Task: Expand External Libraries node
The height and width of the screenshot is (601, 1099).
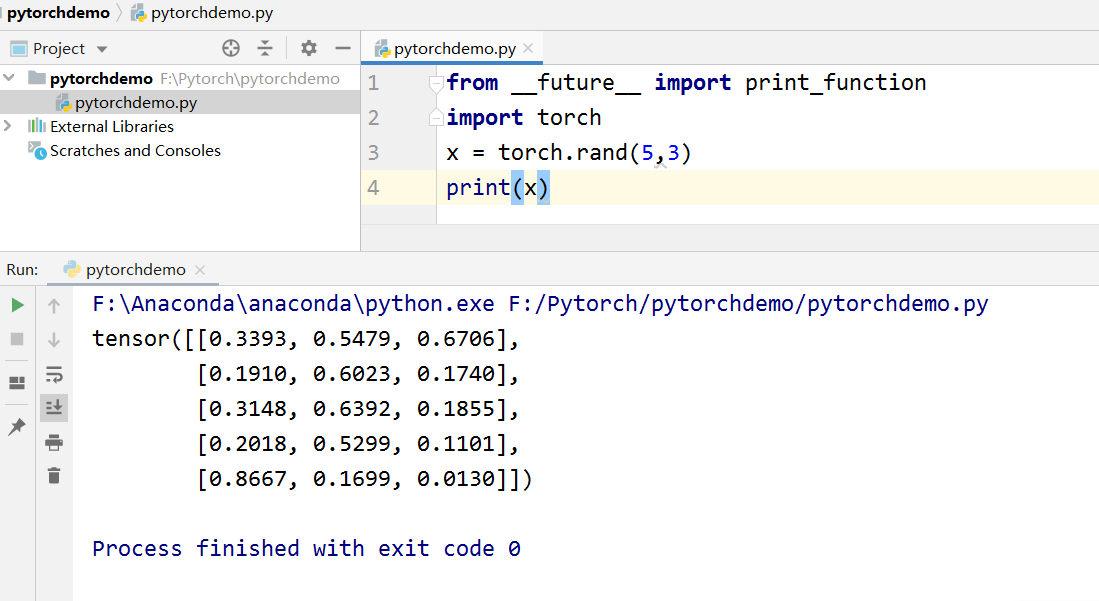Action: tap(8, 126)
